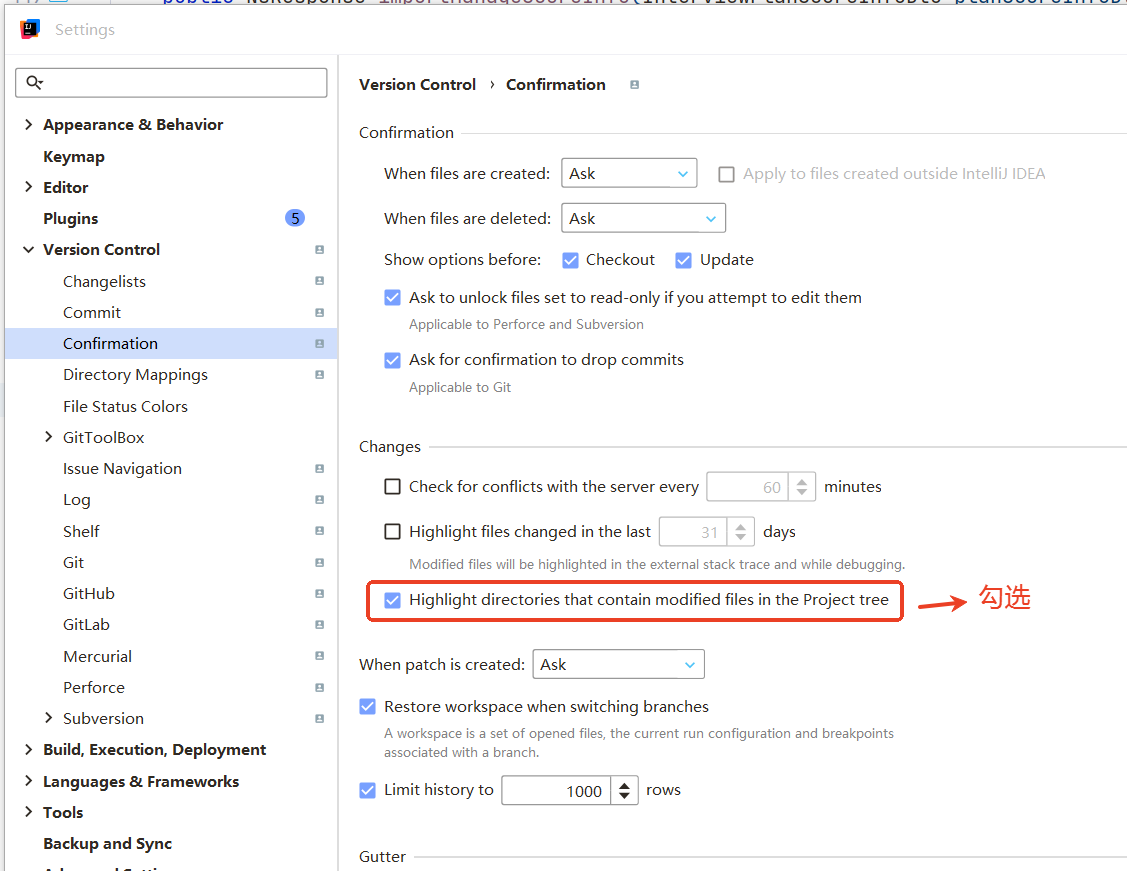Click the IntelliJ IDEA logo in title bar
1127x871 pixels.
coord(30,29)
